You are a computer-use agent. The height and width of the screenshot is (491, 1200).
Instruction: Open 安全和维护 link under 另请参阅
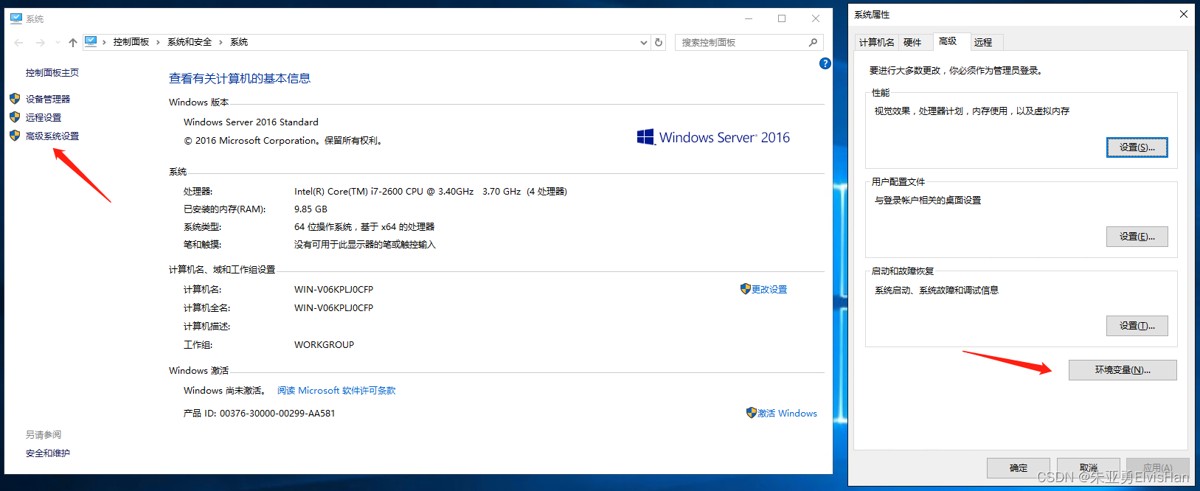pyautogui.click(x=48, y=453)
